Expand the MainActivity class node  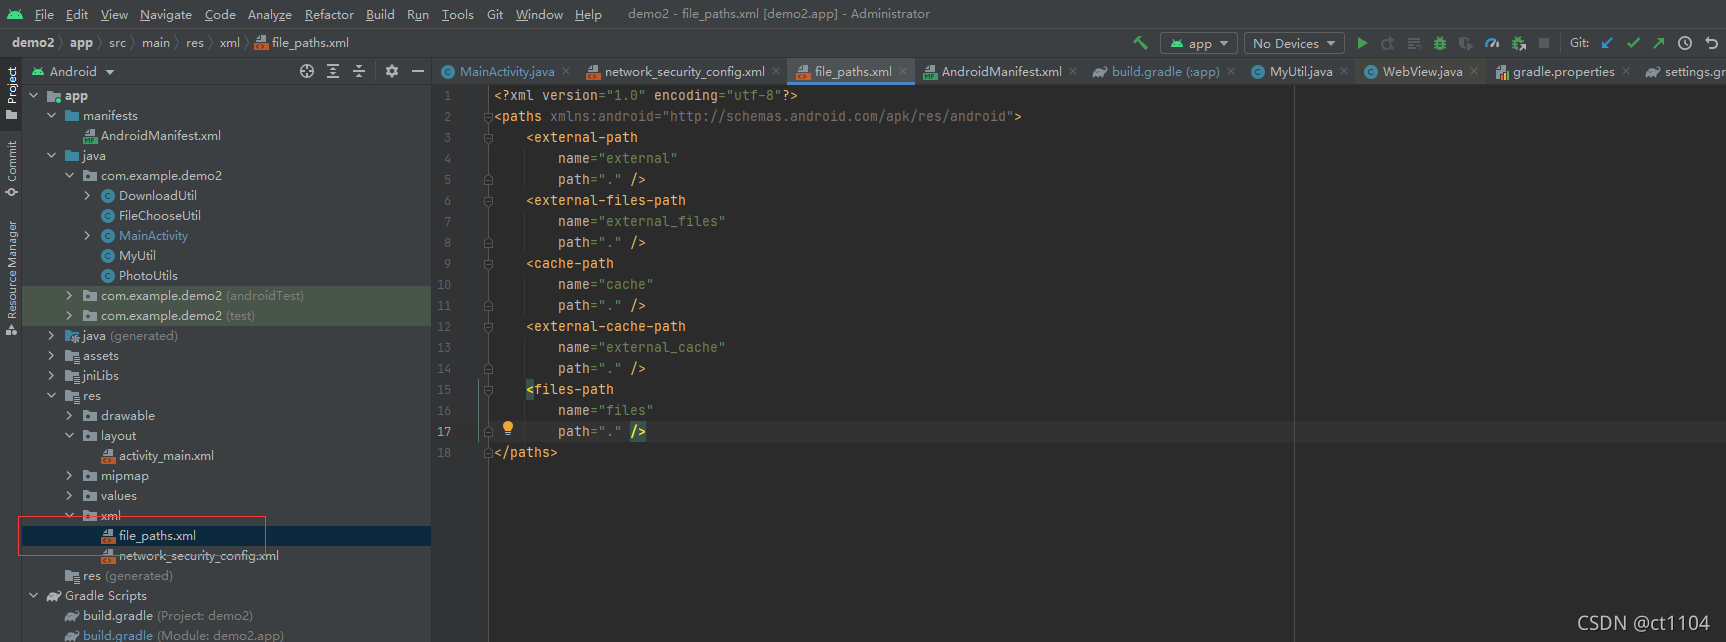click(x=87, y=236)
